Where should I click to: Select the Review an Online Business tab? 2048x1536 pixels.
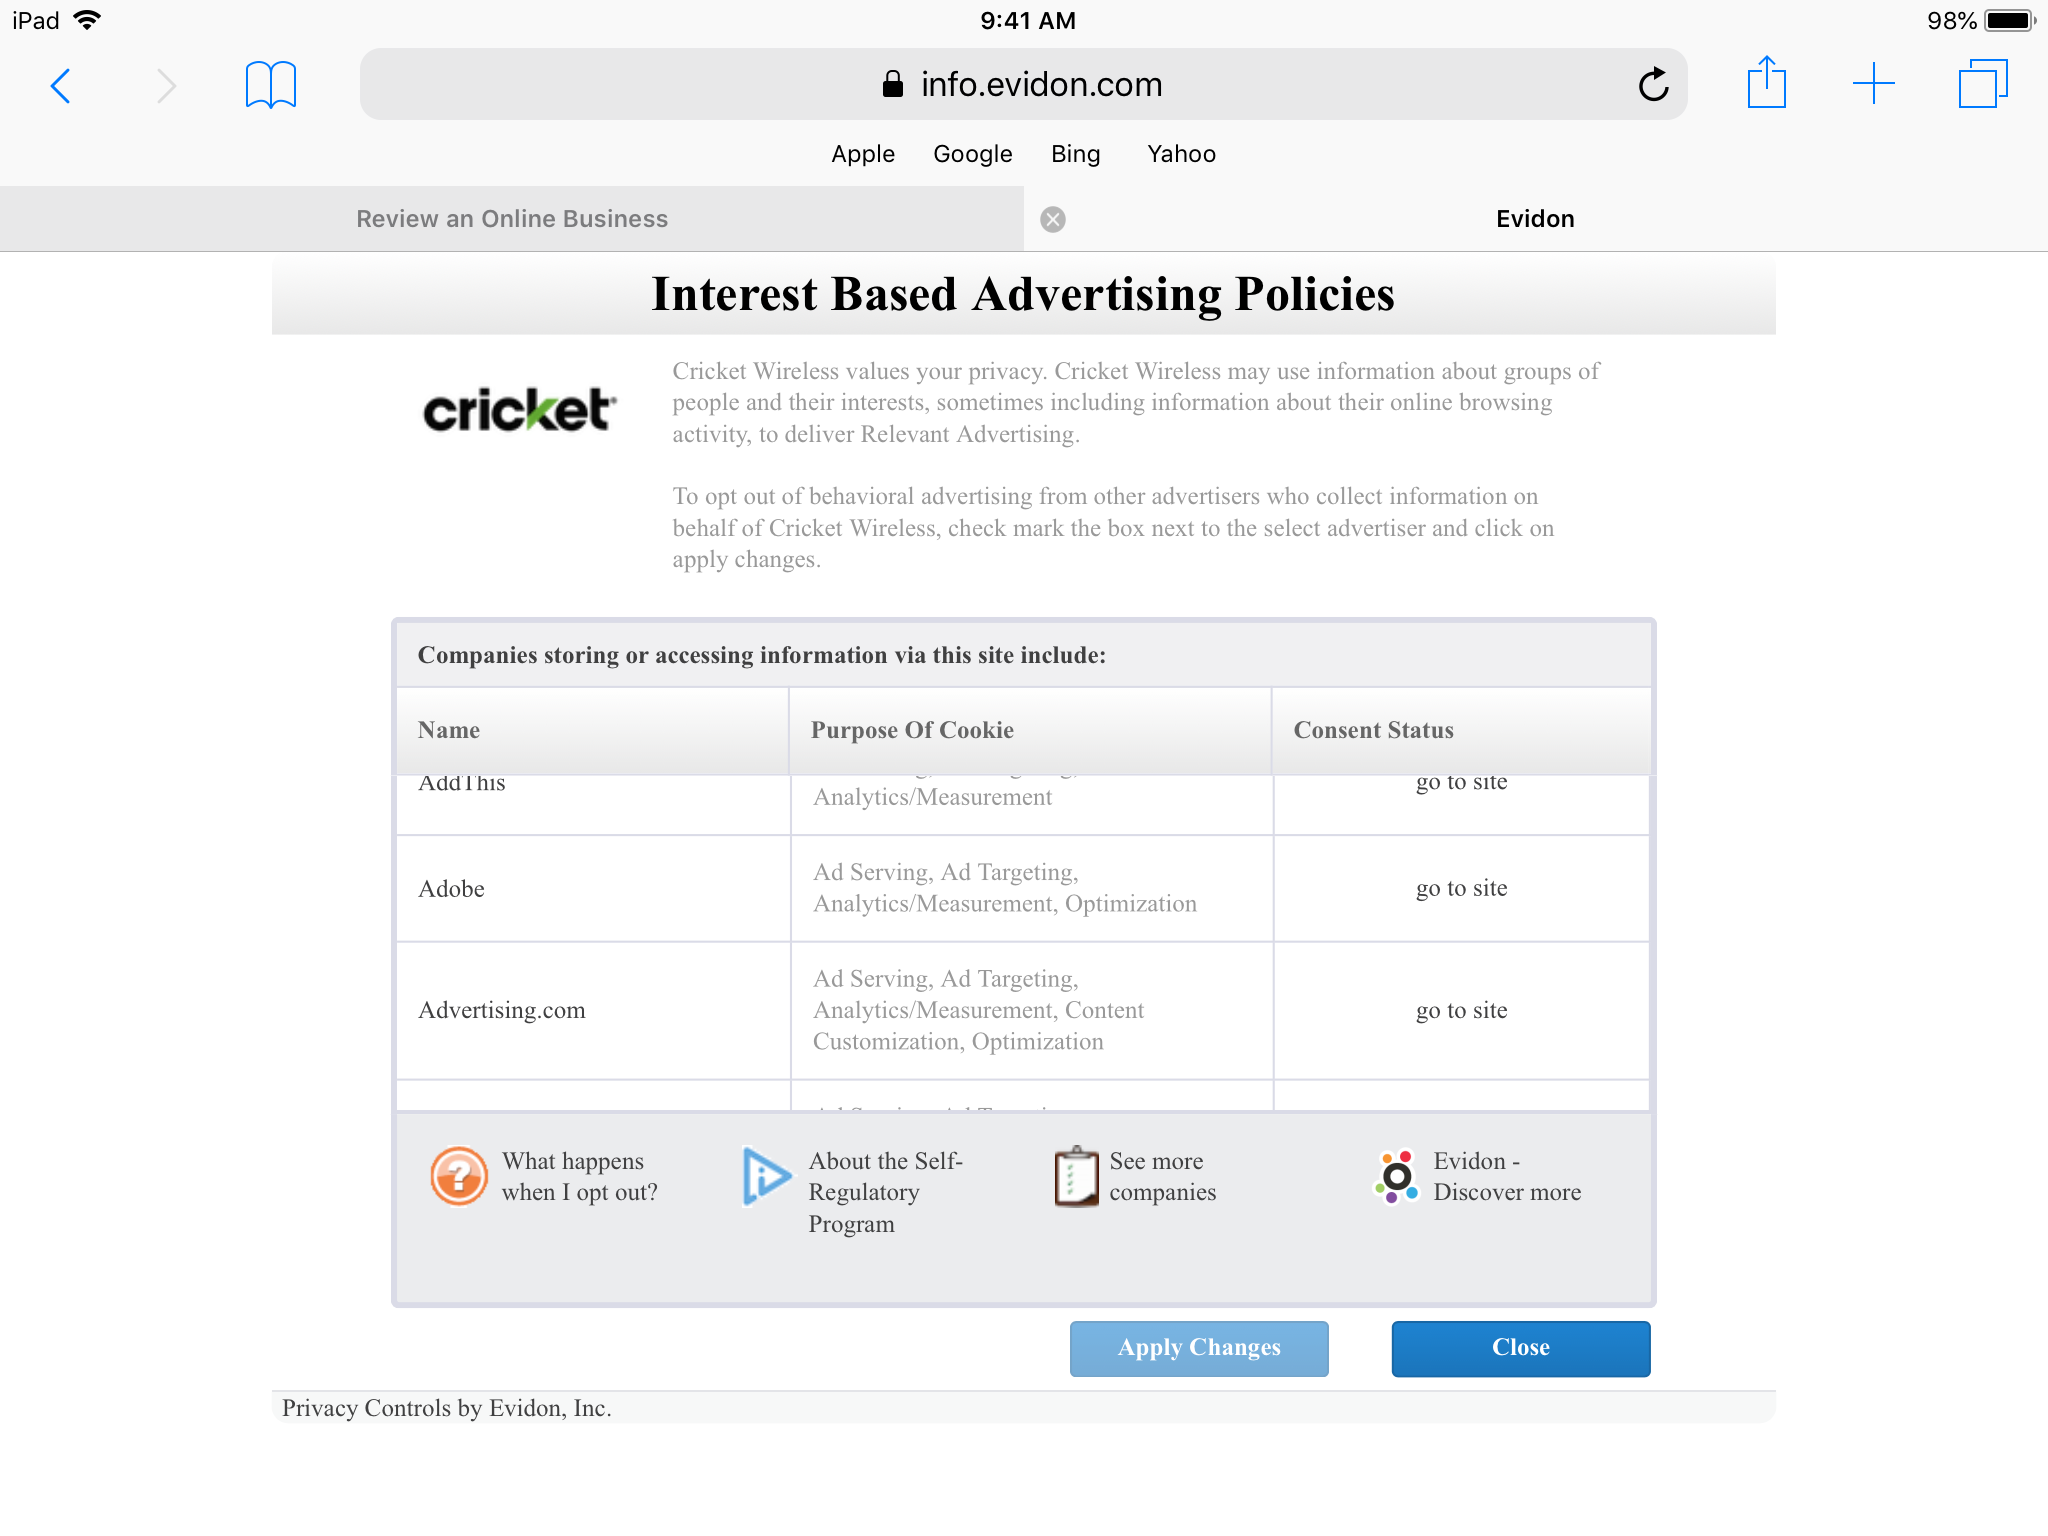tap(512, 218)
